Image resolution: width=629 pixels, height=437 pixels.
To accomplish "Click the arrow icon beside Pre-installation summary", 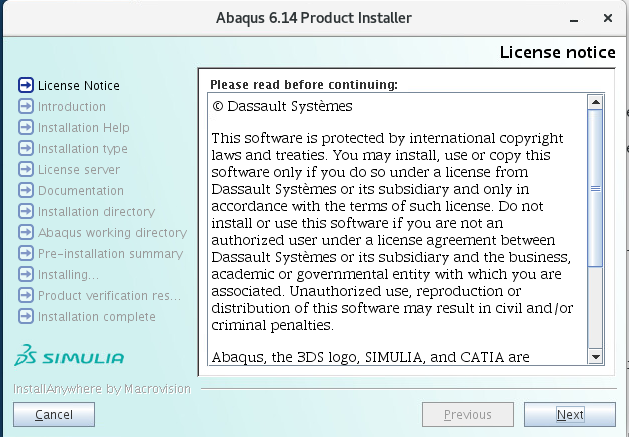I will coord(26,253).
